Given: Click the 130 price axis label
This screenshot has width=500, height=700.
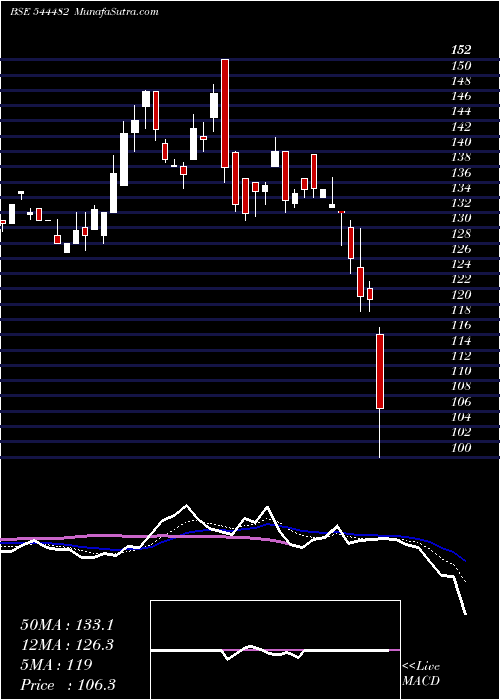Looking at the screenshot, I should coord(461,218).
